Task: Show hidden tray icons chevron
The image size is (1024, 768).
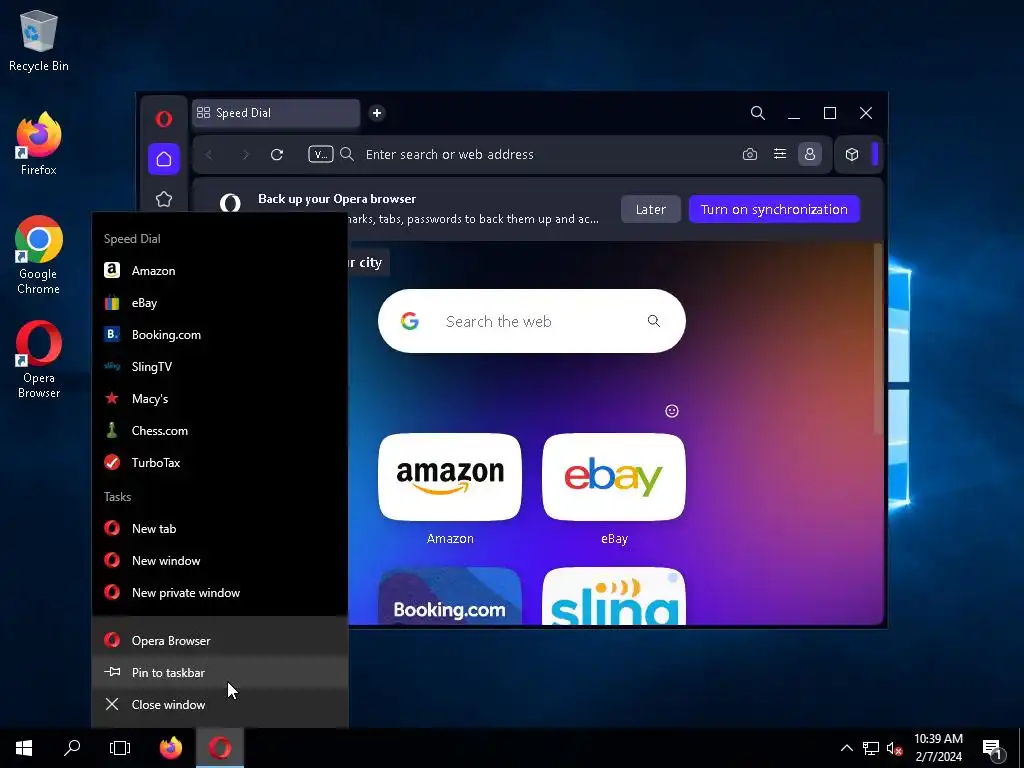Action: pyautogui.click(x=846, y=748)
